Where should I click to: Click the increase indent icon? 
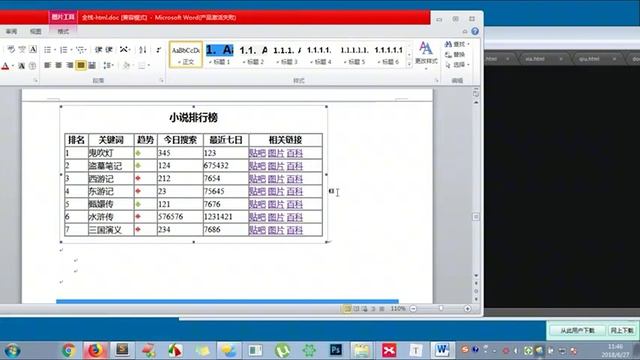pos(109,50)
